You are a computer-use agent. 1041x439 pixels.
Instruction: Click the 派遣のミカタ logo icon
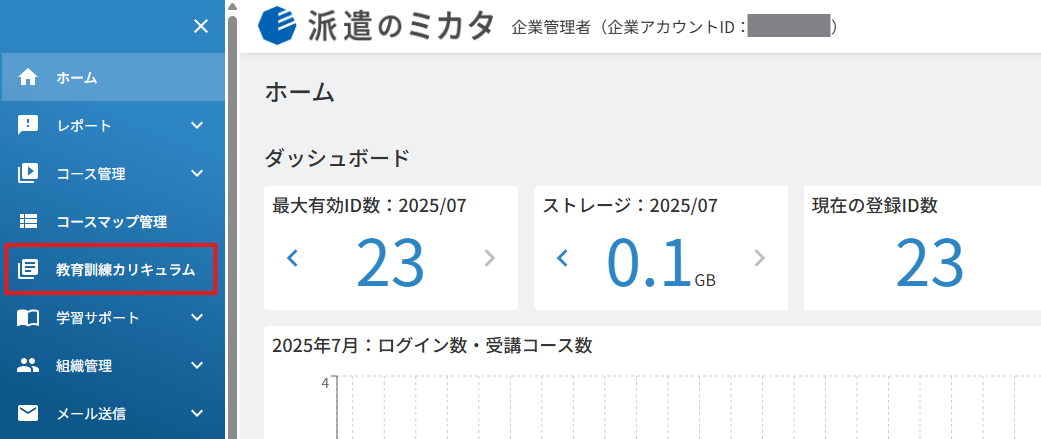tap(278, 26)
